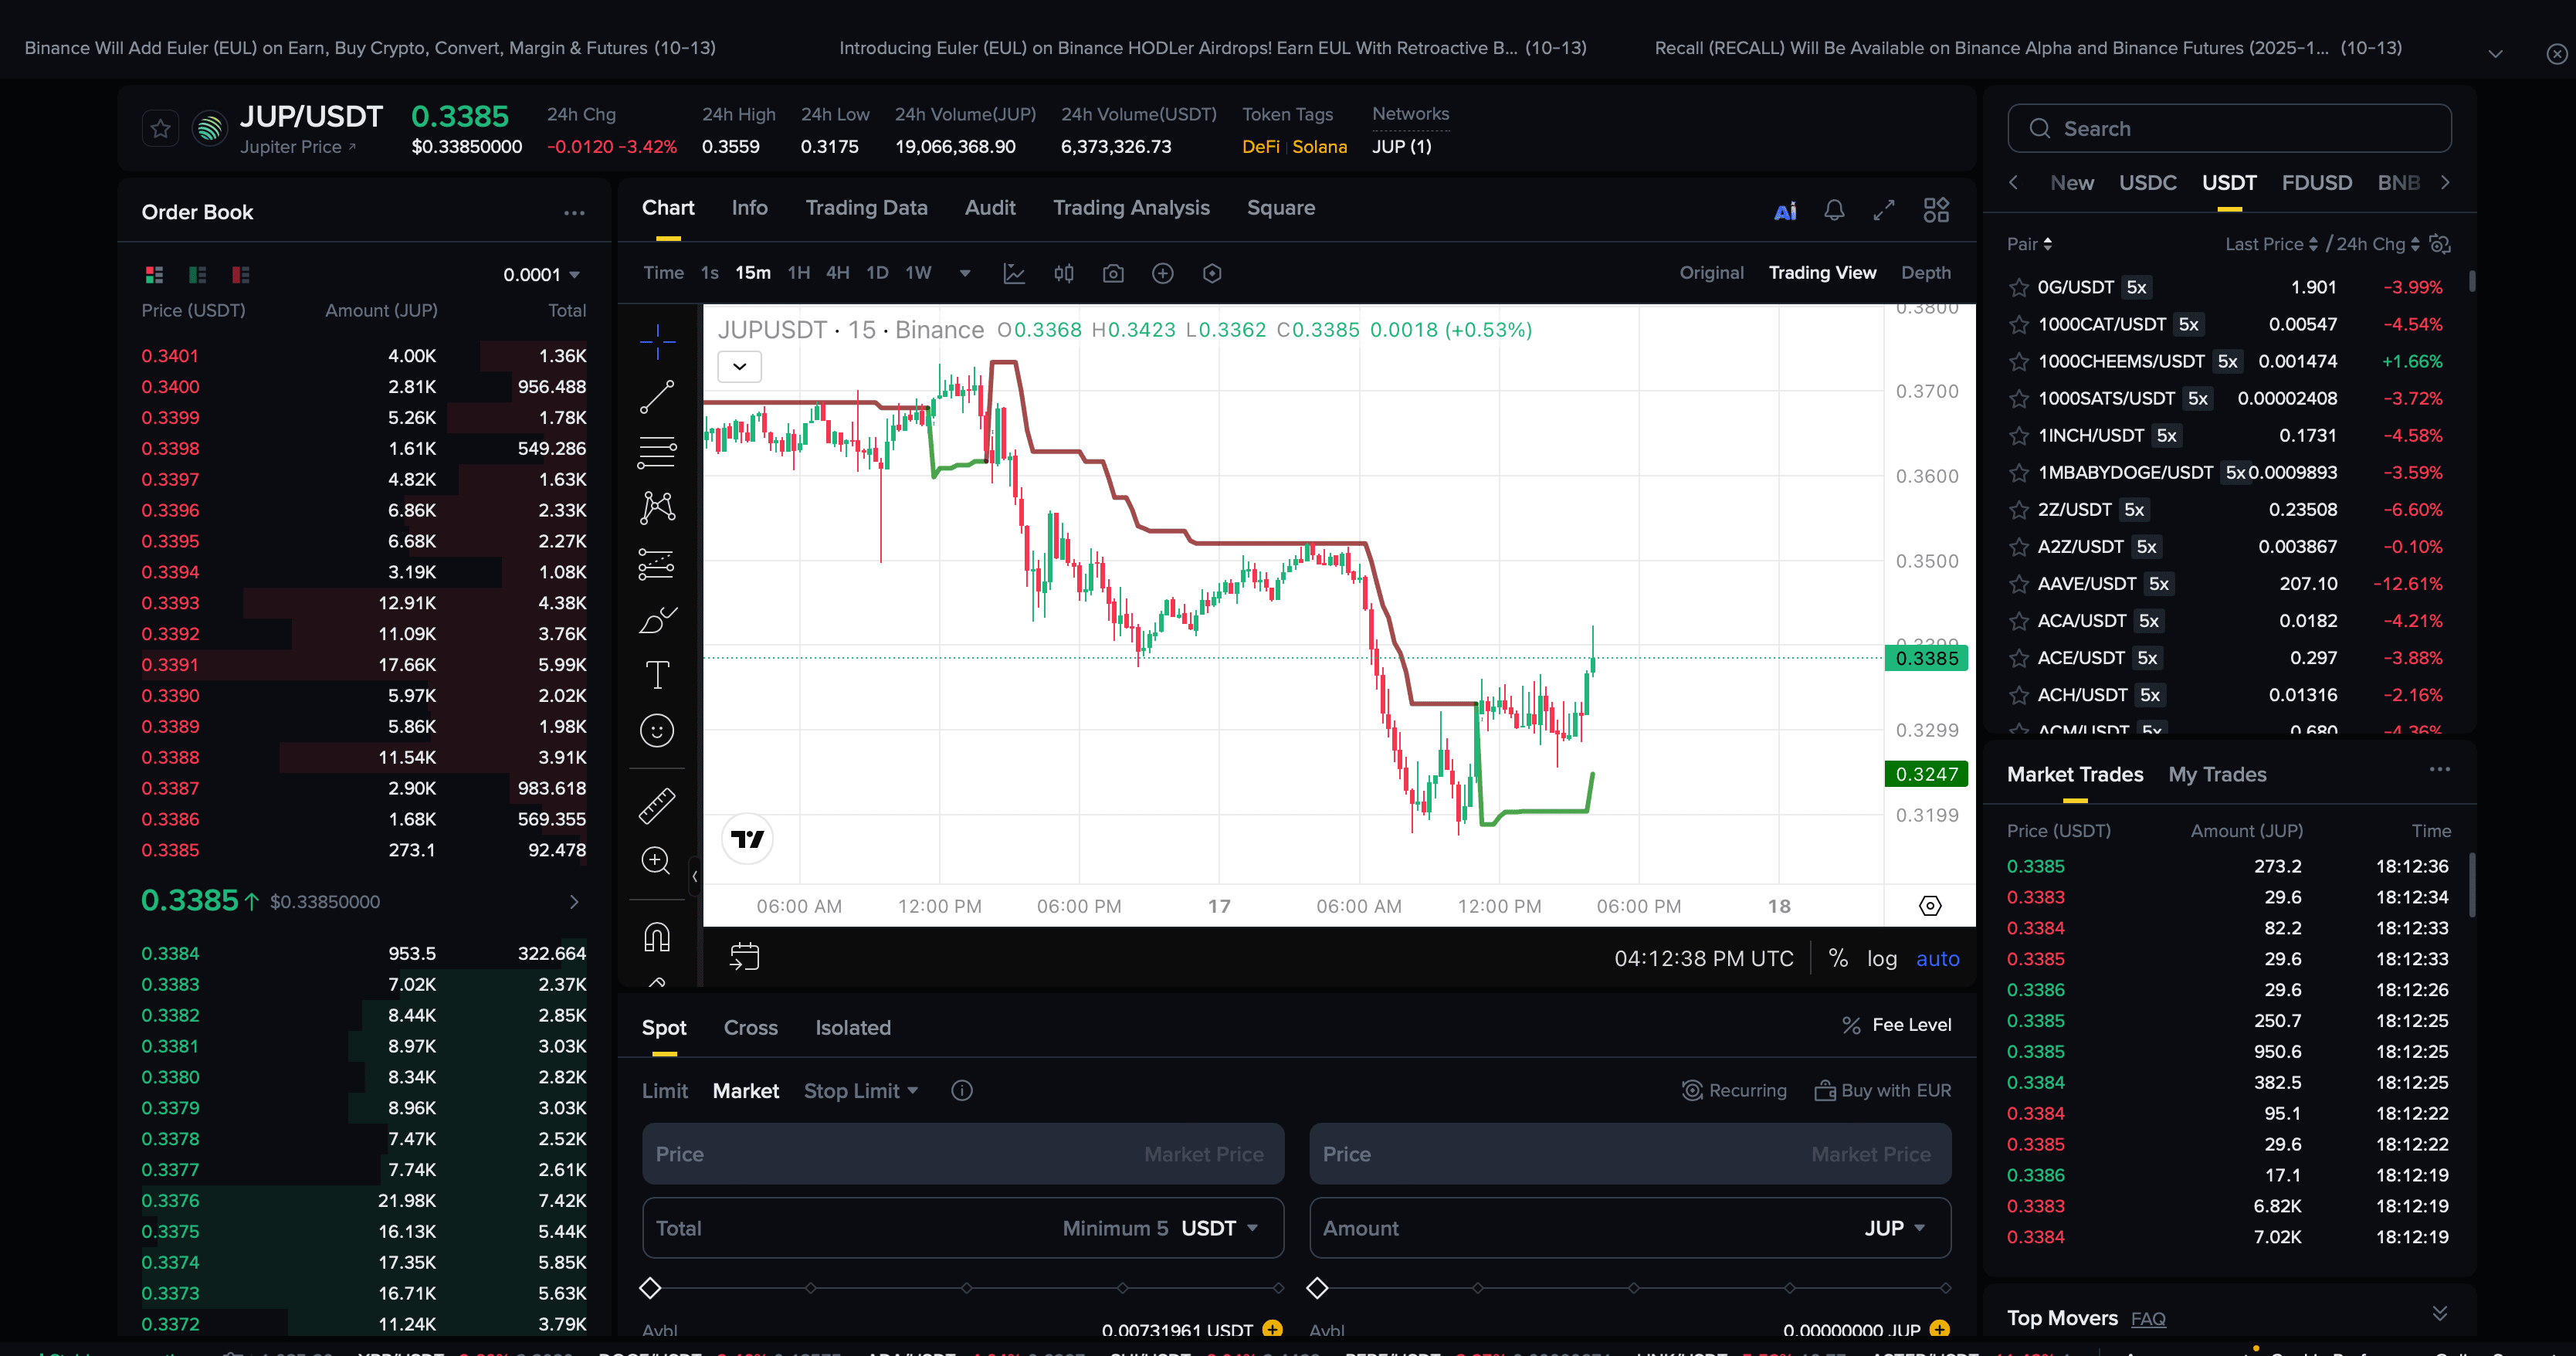The image size is (2576, 1356).
Task: Expand more time intervals dropdown
Action: click(x=965, y=273)
